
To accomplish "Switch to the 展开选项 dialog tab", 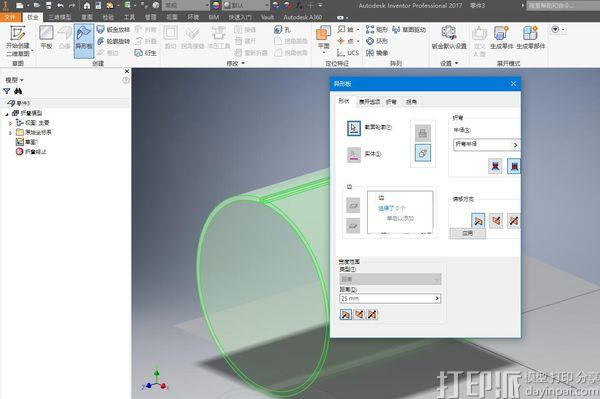I will coord(369,102).
